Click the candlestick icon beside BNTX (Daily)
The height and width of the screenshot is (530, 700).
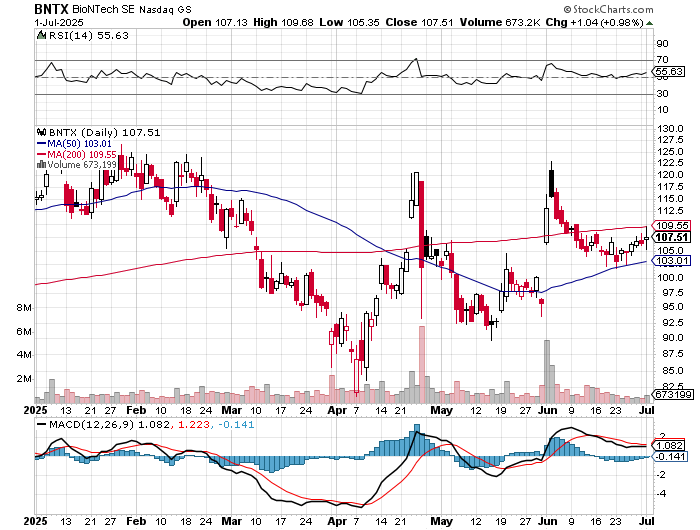[x=39, y=131]
